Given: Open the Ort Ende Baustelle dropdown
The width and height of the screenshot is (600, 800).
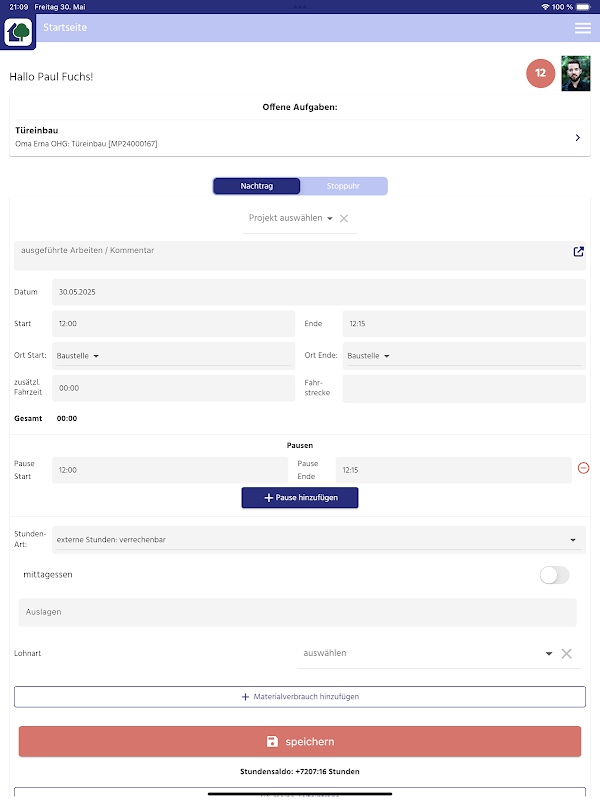Looking at the screenshot, I should [368, 355].
